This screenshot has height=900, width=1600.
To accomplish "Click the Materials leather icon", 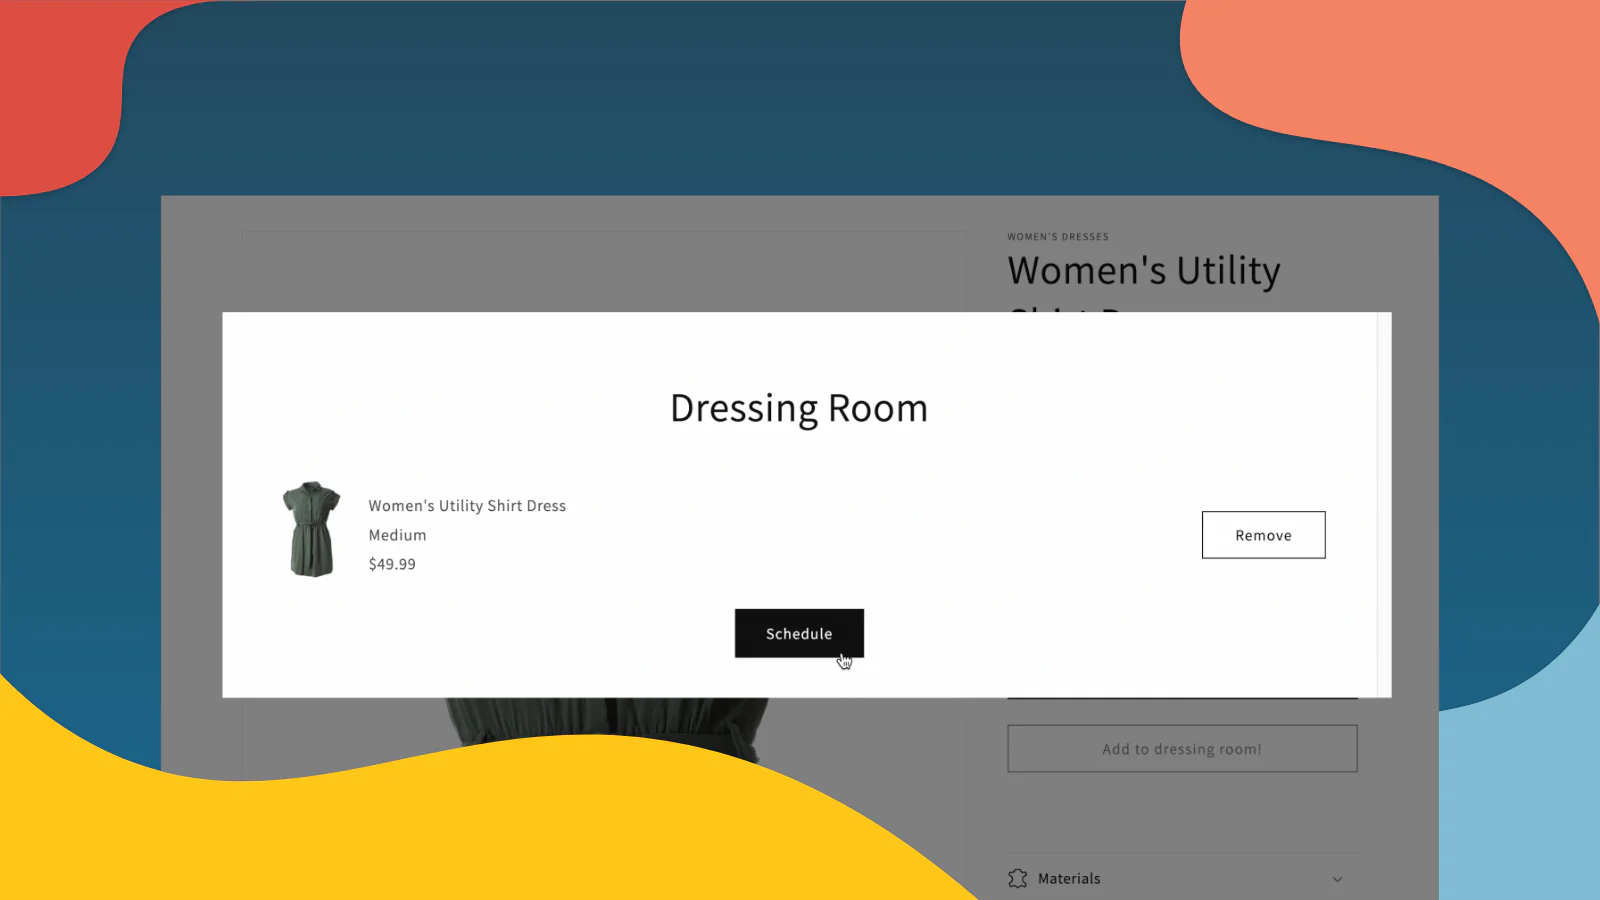I will tap(1018, 878).
